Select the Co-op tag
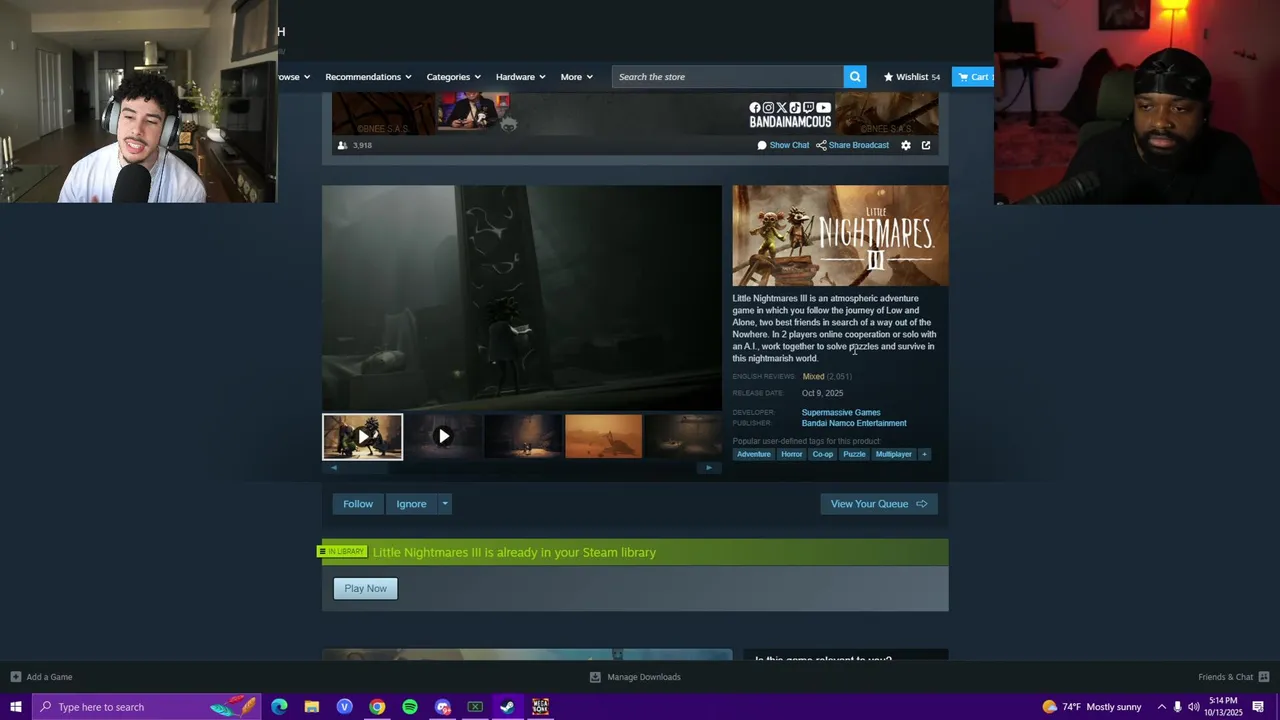This screenshot has height=720, width=1280. (823, 454)
